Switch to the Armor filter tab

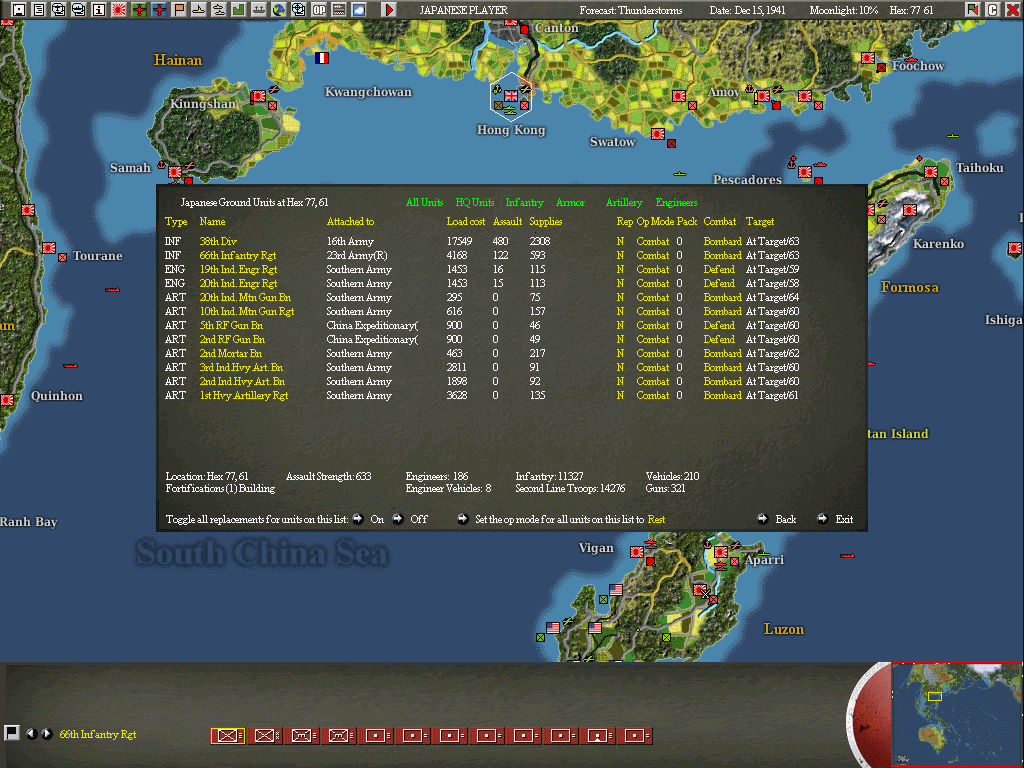[570, 202]
